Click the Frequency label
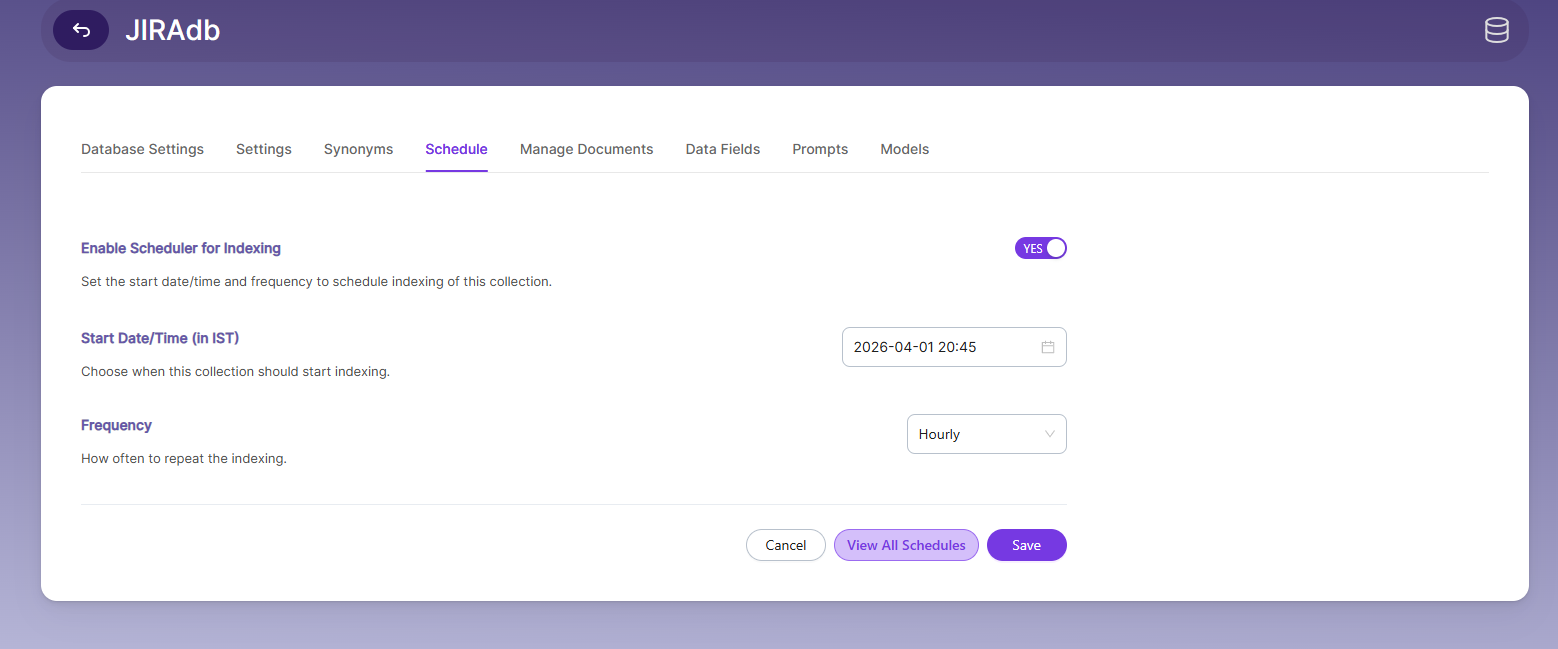The width and height of the screenshot is (1558, 649). pyautogui.click(x=116, y=425)
